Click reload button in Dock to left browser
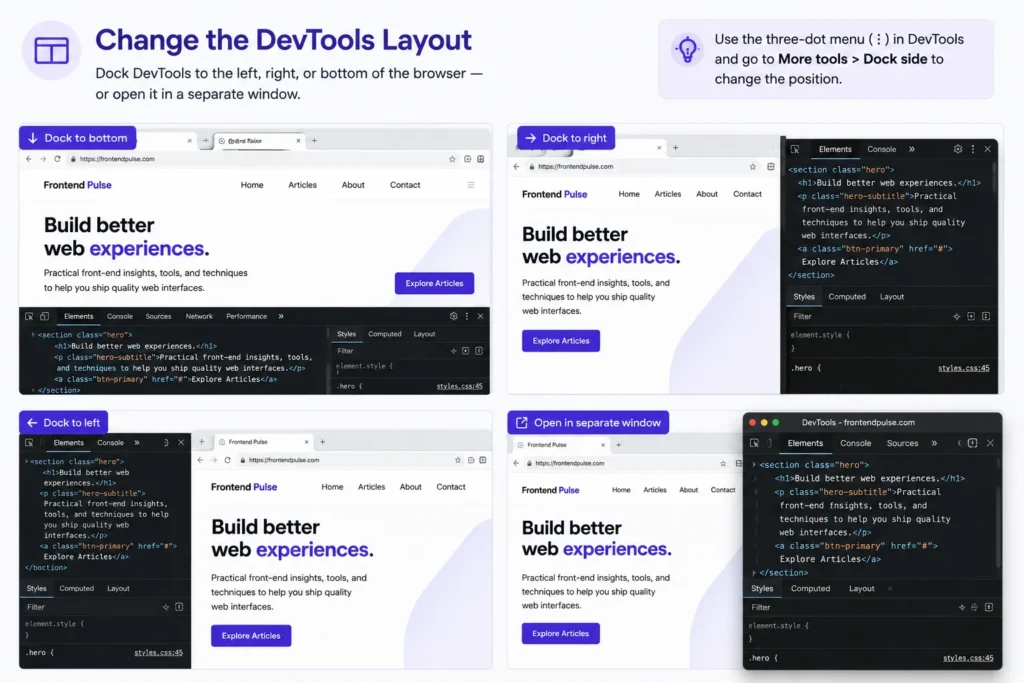 coord(227,460)
